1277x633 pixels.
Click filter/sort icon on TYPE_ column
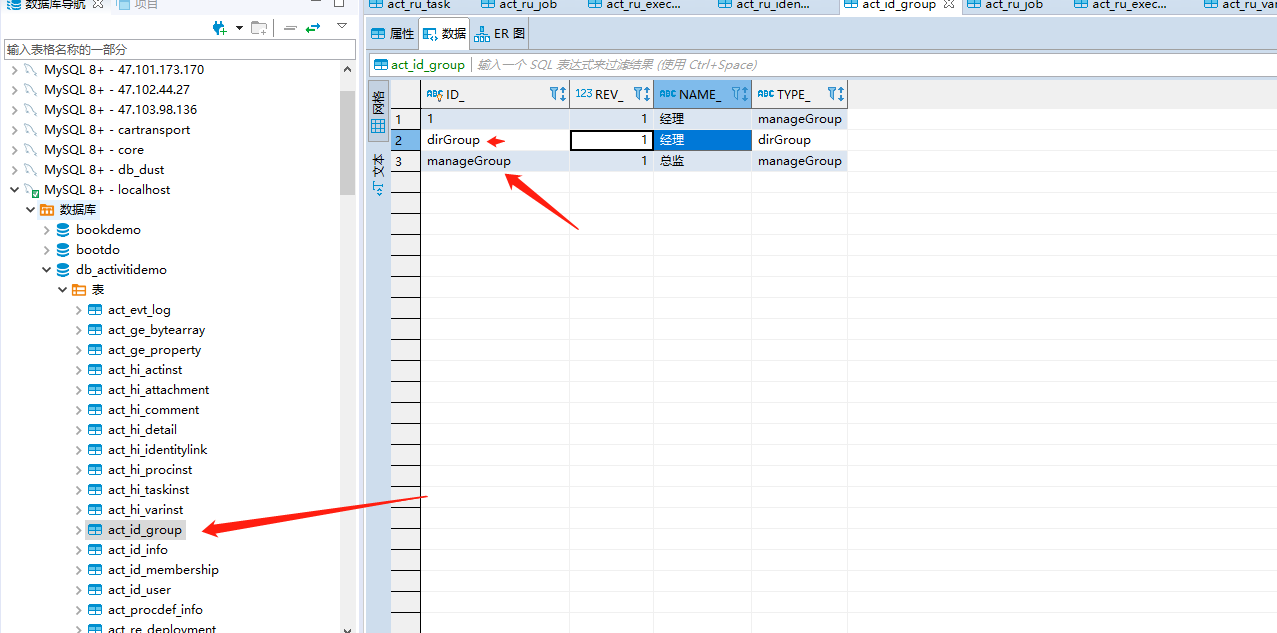[836, 94]
